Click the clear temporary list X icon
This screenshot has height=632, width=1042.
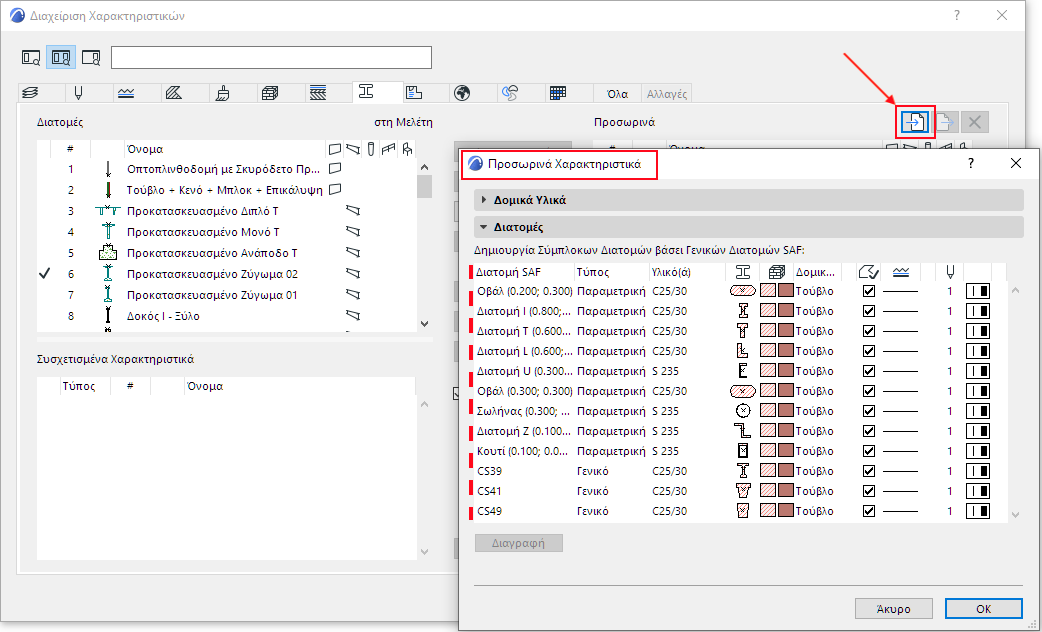click(975, 122)
